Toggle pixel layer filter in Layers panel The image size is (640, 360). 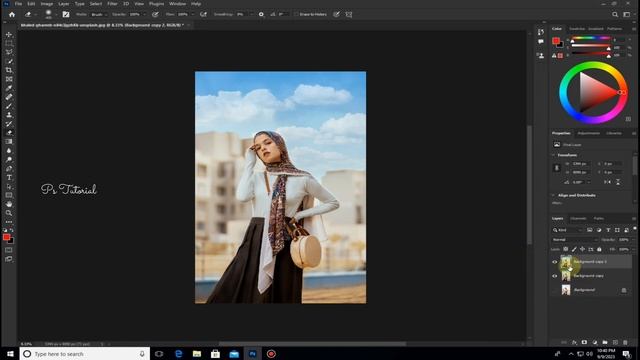(589, 230)
